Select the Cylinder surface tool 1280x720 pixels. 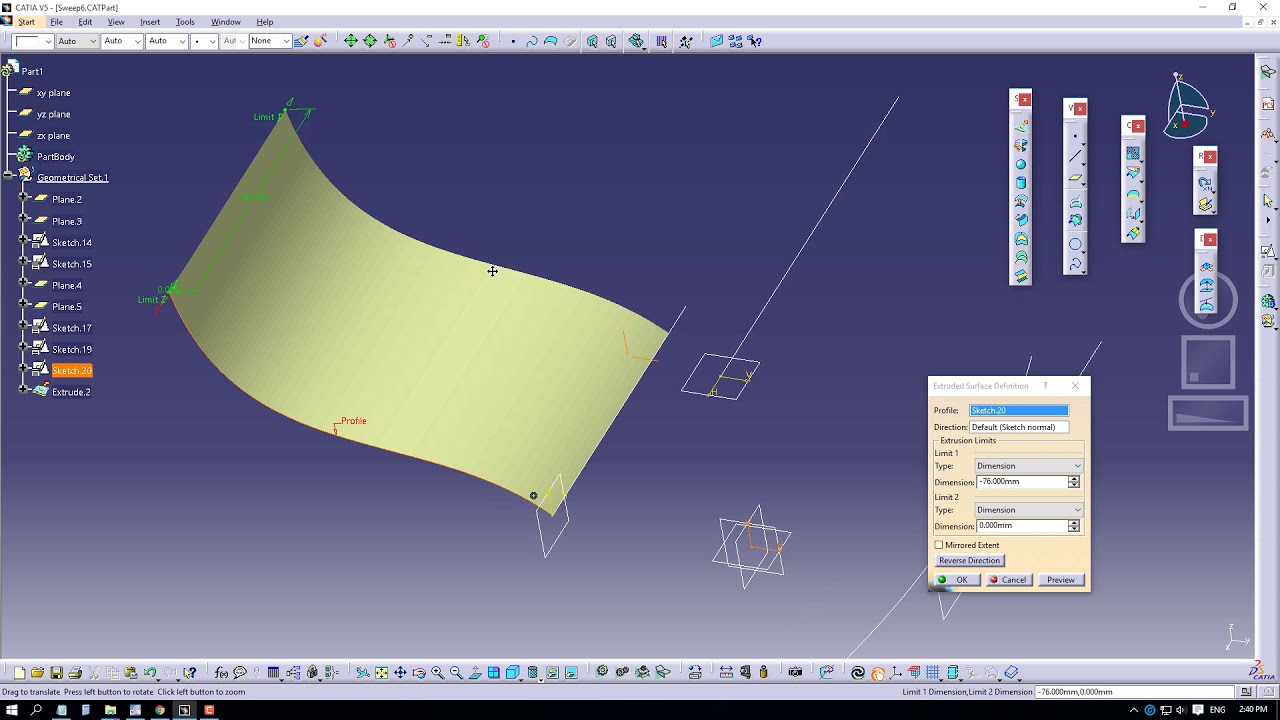(x=1021, y=183)
